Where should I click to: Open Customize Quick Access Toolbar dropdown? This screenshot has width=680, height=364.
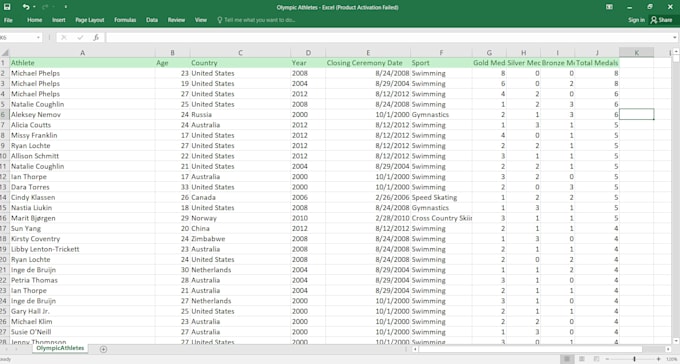[65, 7]
